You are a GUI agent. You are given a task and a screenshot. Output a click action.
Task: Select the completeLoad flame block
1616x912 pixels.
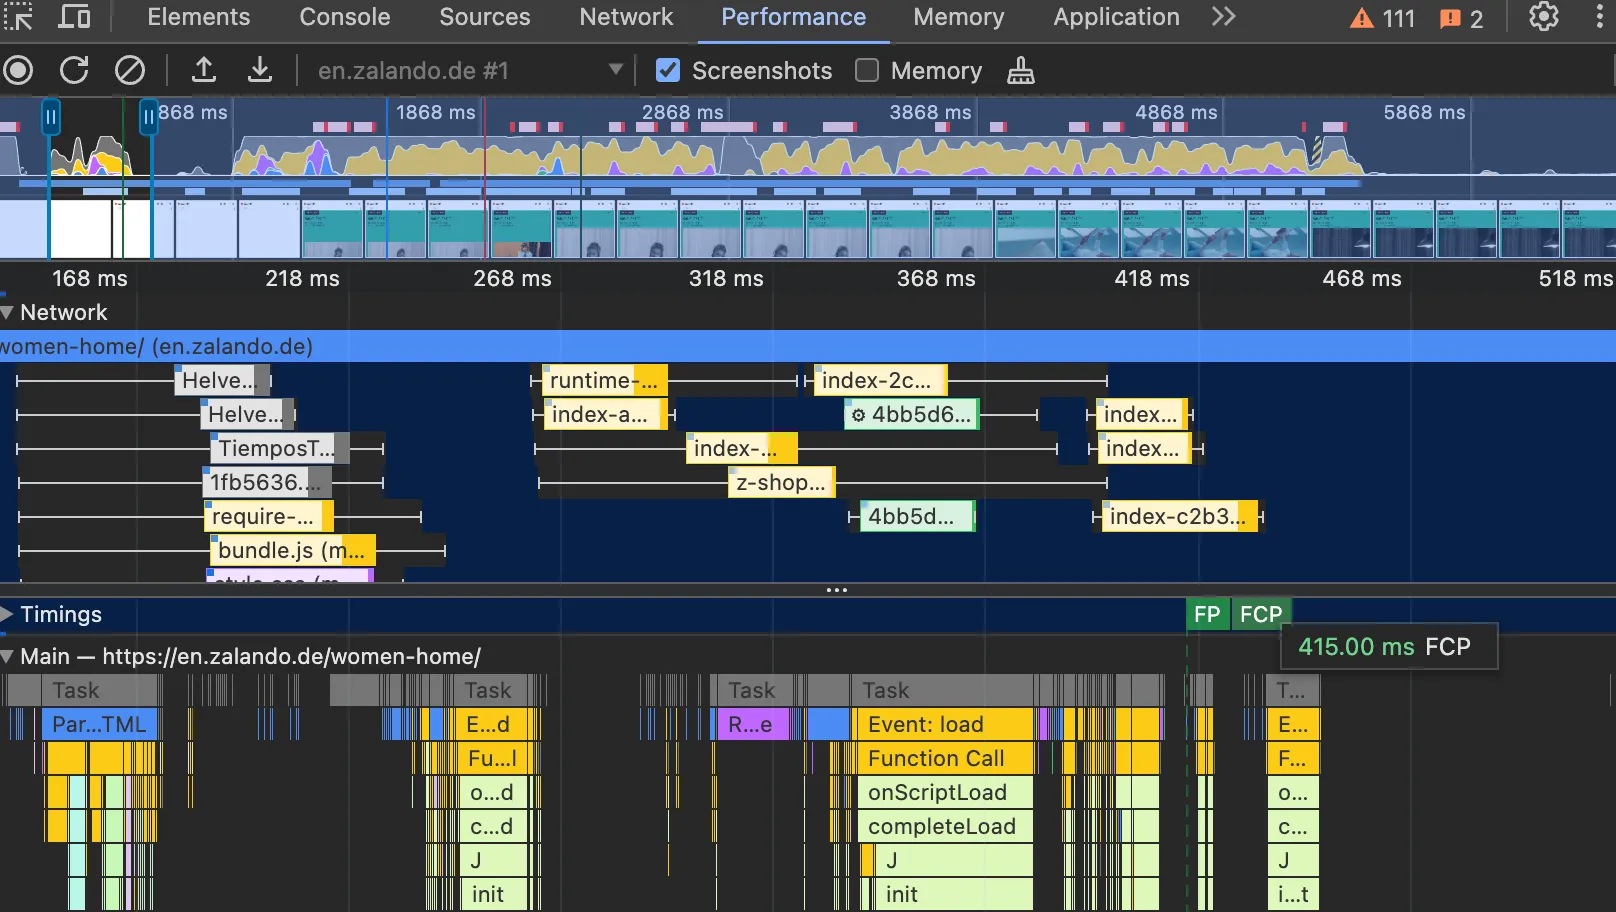[x=944, y=826]
